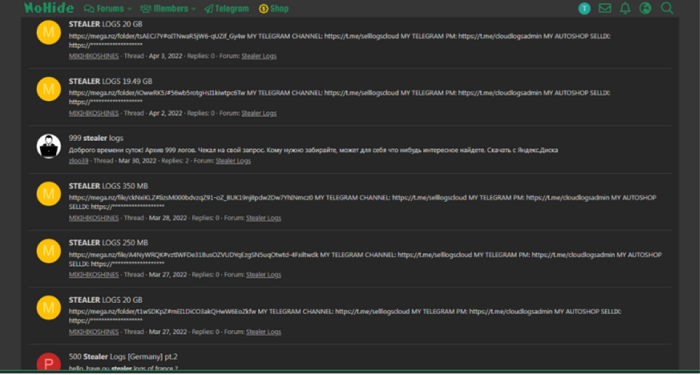Open the STEALER LOGS 250 MB thread title
The width and height of the screenshot is (700, 375).
108,242
